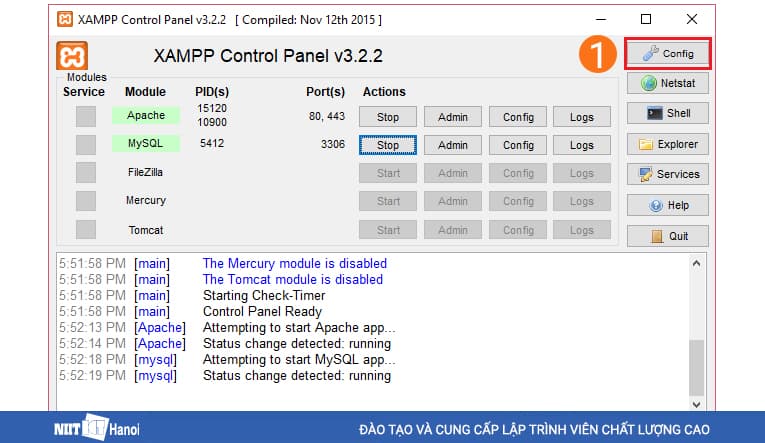765x443 pixels.
Task: Start the FileZilla module
Action: 388,173
